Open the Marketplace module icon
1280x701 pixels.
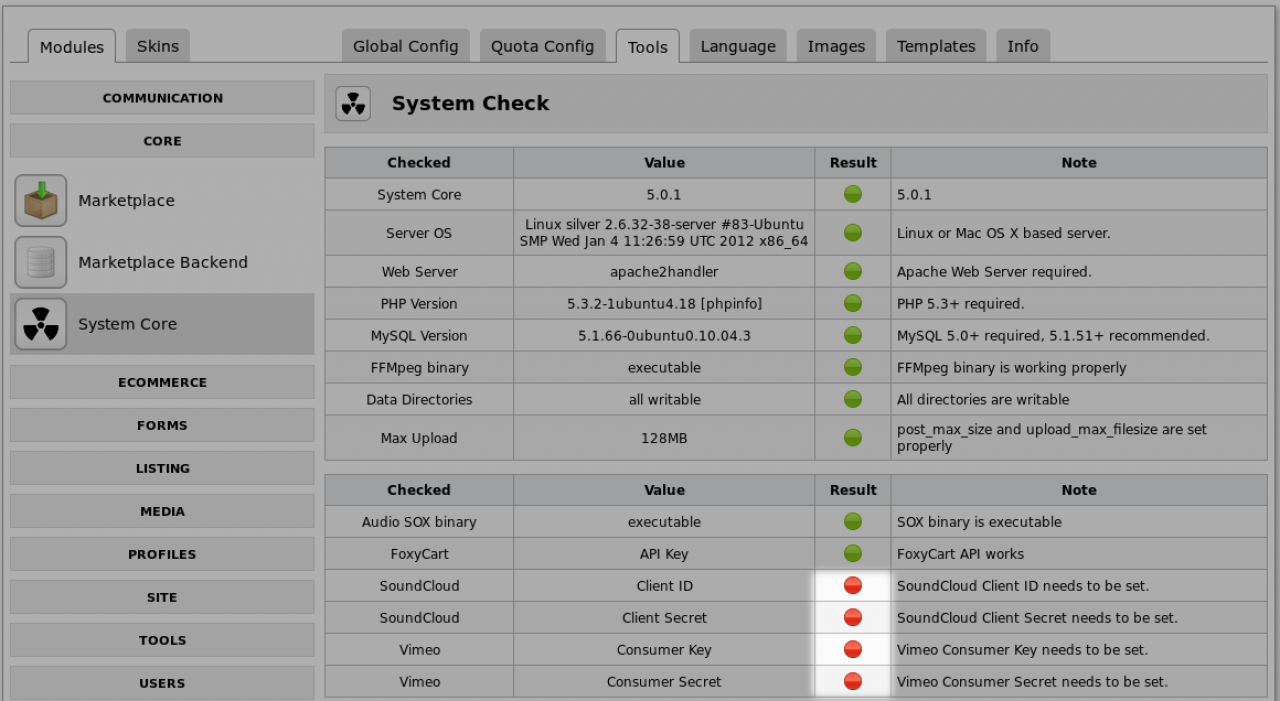[x=41, y=201]
